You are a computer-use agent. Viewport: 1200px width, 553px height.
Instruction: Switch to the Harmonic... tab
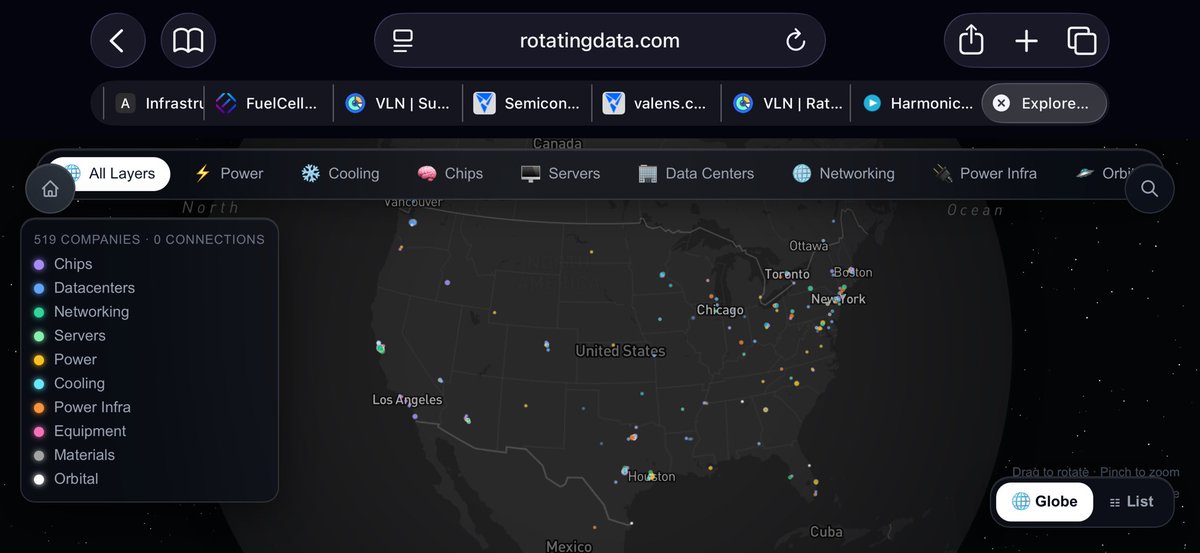(915, 103)
